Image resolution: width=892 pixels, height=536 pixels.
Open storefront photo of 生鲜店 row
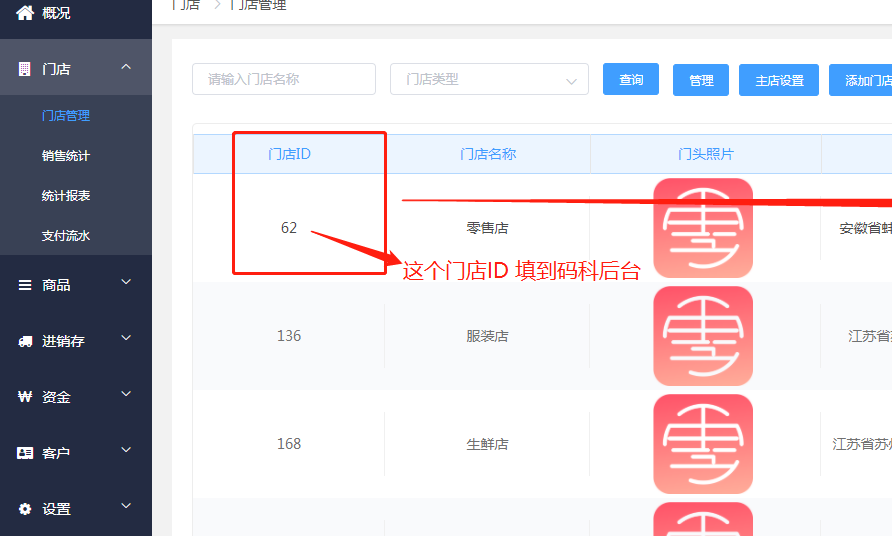[x=703, y=444]
